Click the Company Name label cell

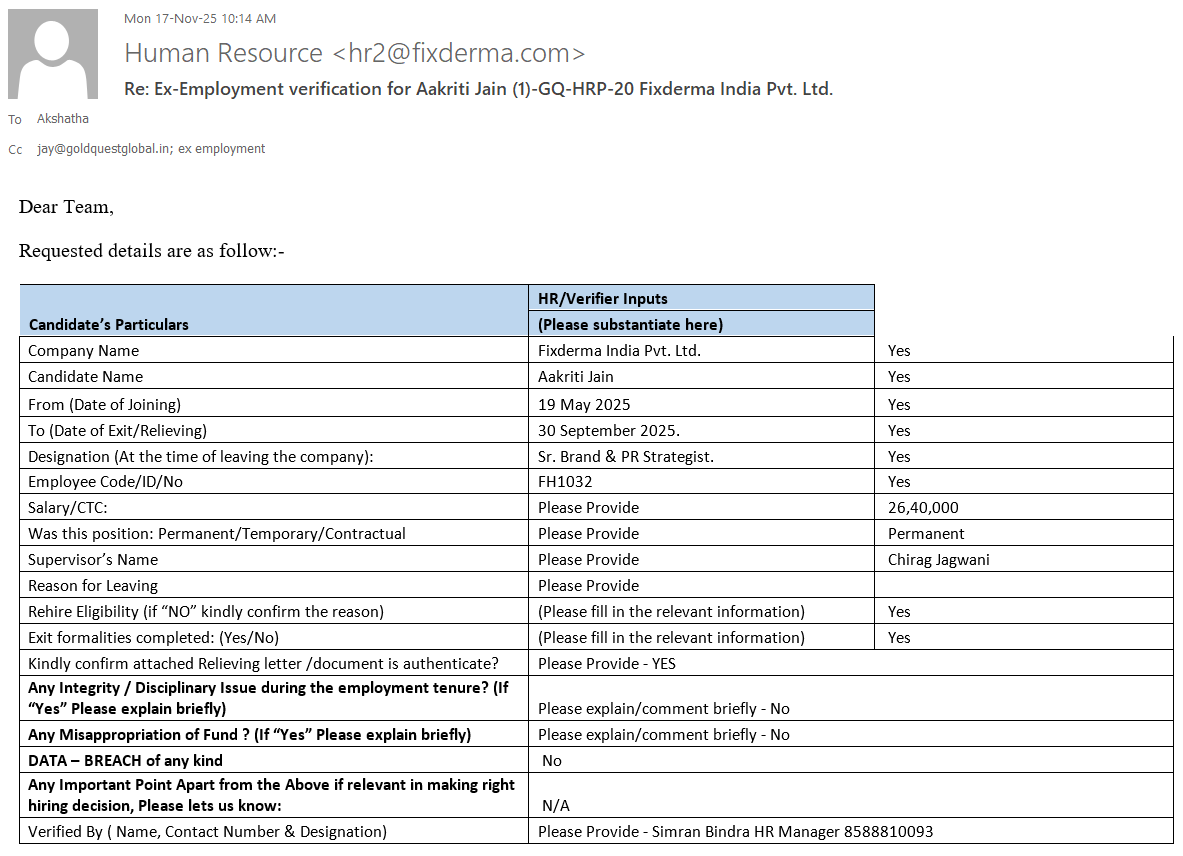[274, 350]
